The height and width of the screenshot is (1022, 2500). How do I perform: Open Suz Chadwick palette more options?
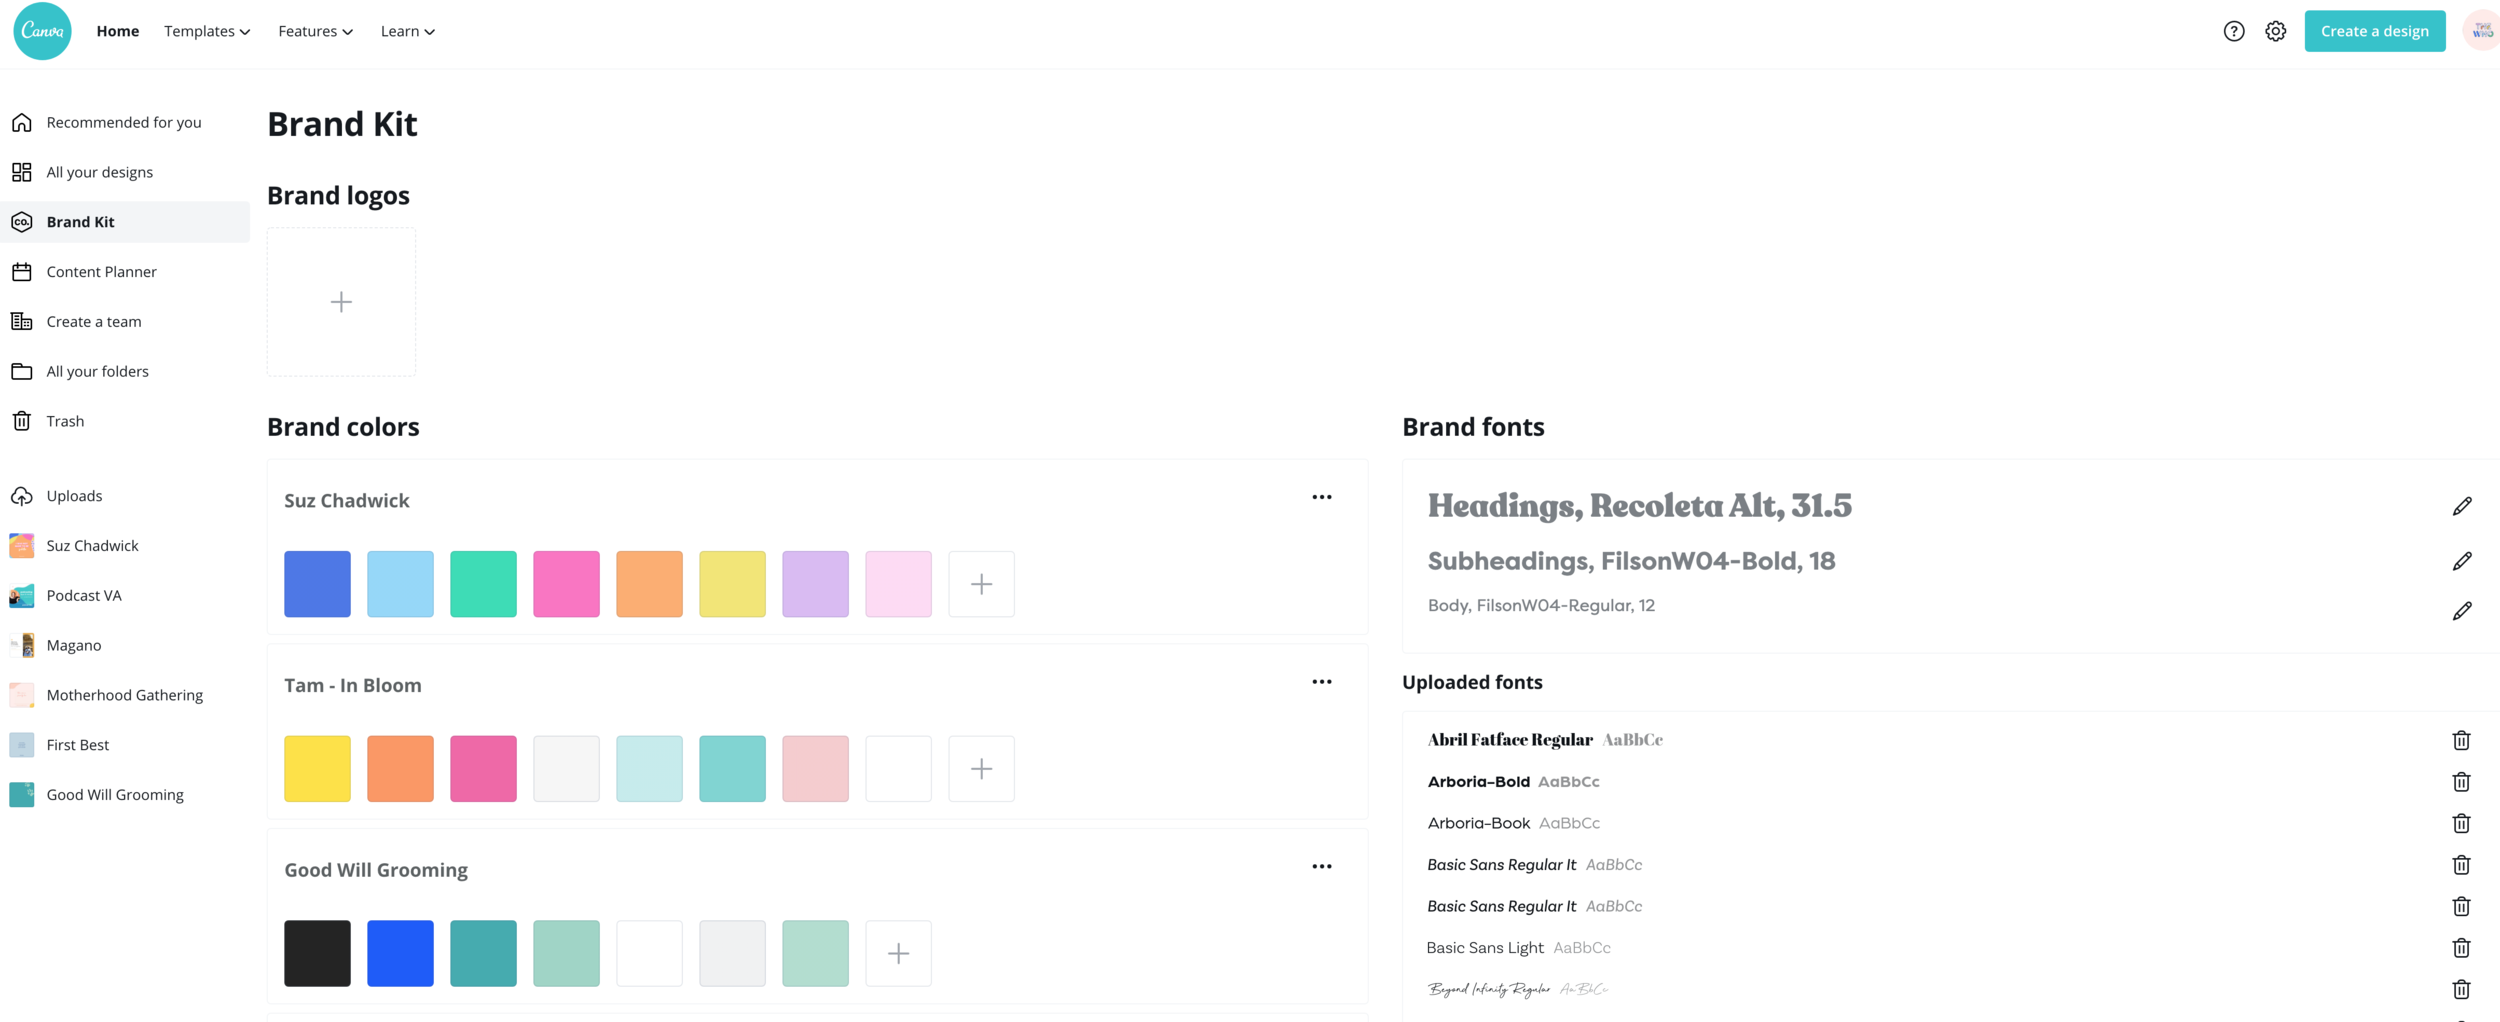(1321, 497)
